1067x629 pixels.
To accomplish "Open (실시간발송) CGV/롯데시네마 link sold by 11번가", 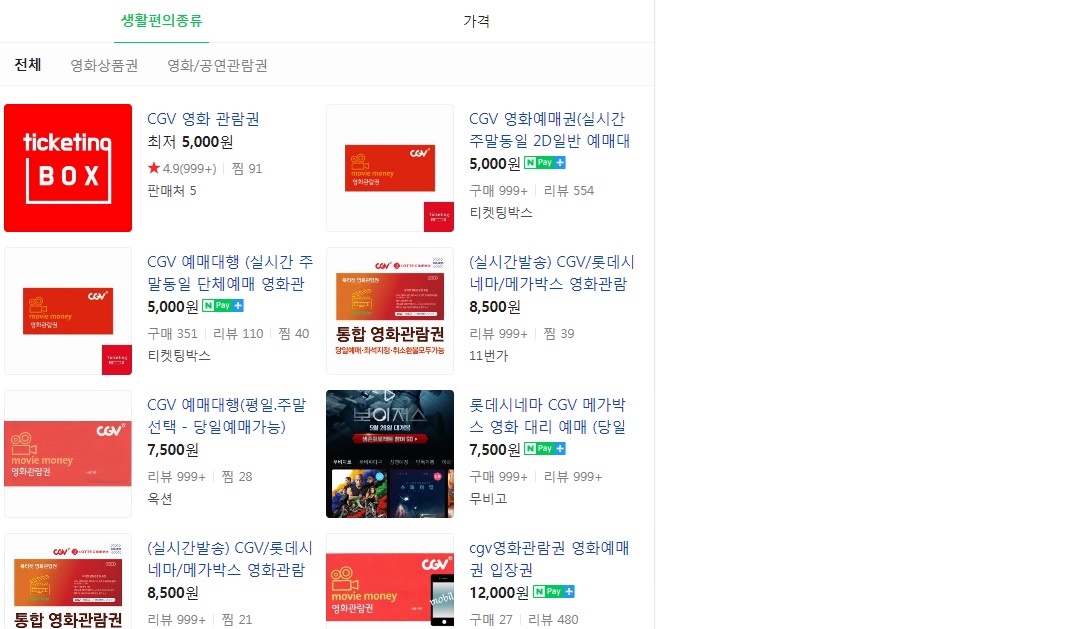I will click(551, 273).
